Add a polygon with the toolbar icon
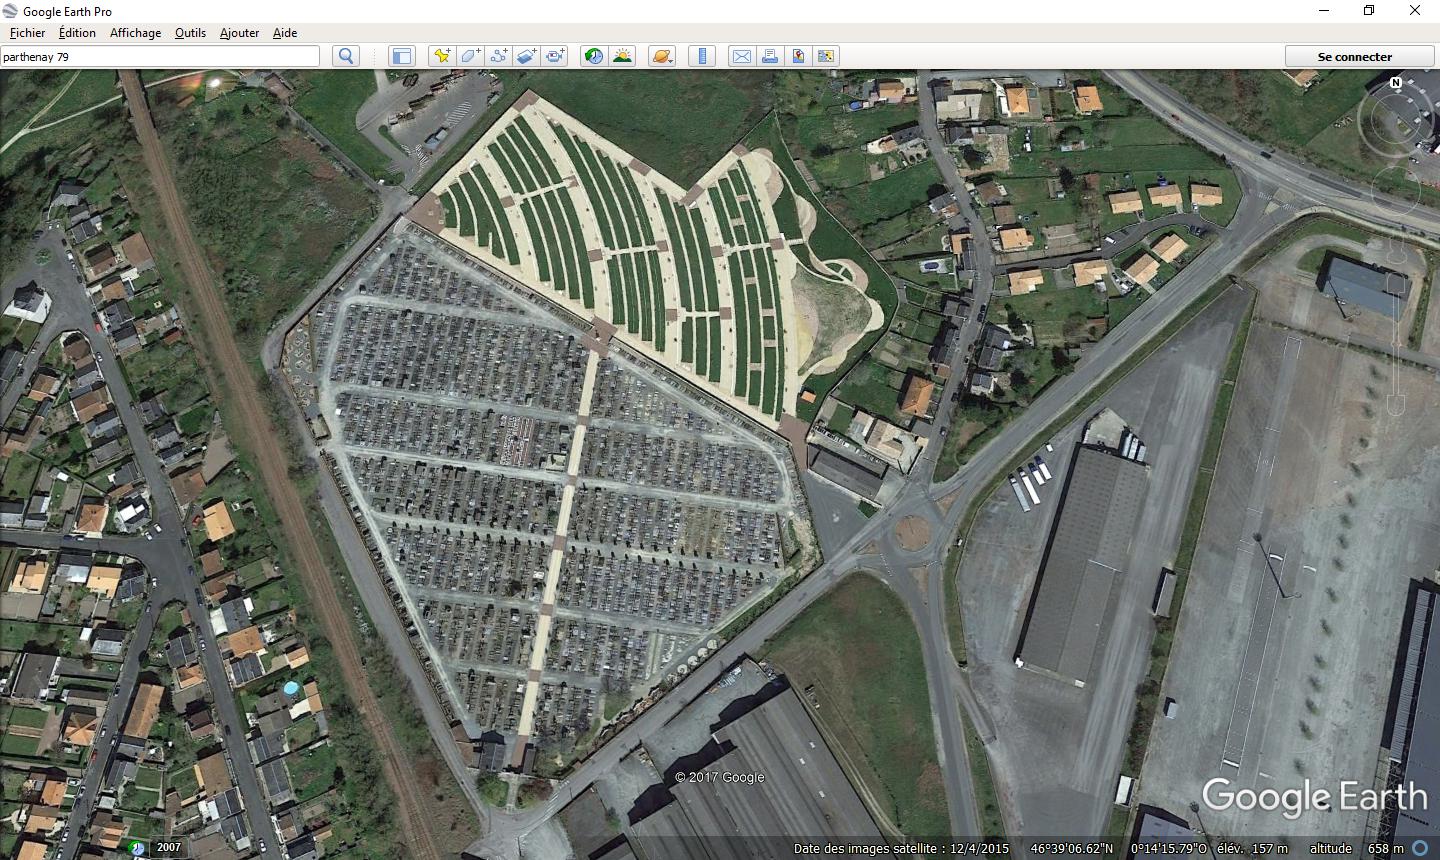1440x860 pixels. click(x=470, y=56)
